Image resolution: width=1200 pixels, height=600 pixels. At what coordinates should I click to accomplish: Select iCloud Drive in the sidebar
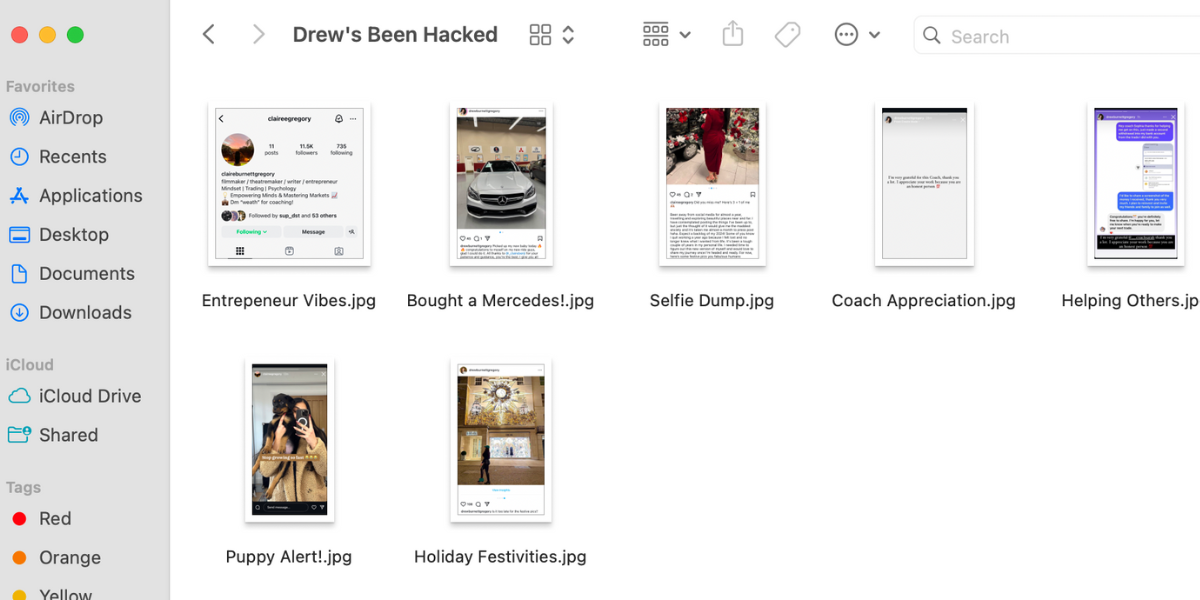click(89, 396)
